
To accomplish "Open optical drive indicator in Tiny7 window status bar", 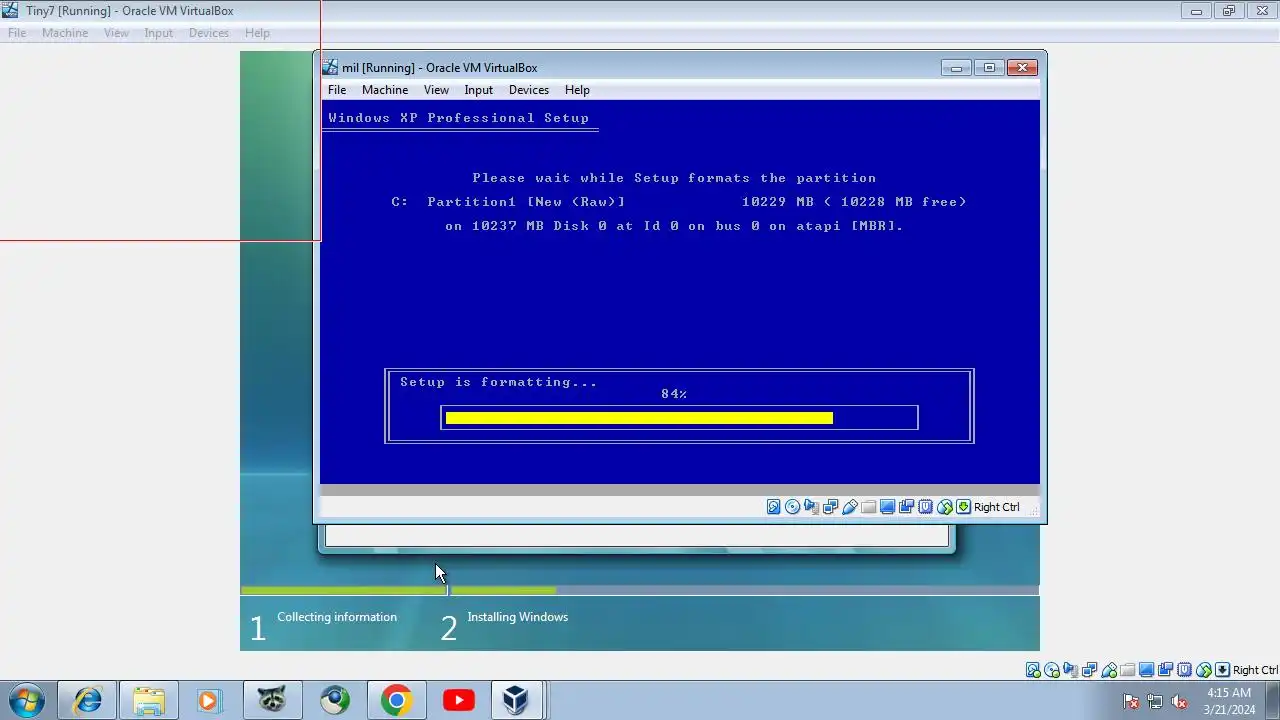I will [1051, 670].
